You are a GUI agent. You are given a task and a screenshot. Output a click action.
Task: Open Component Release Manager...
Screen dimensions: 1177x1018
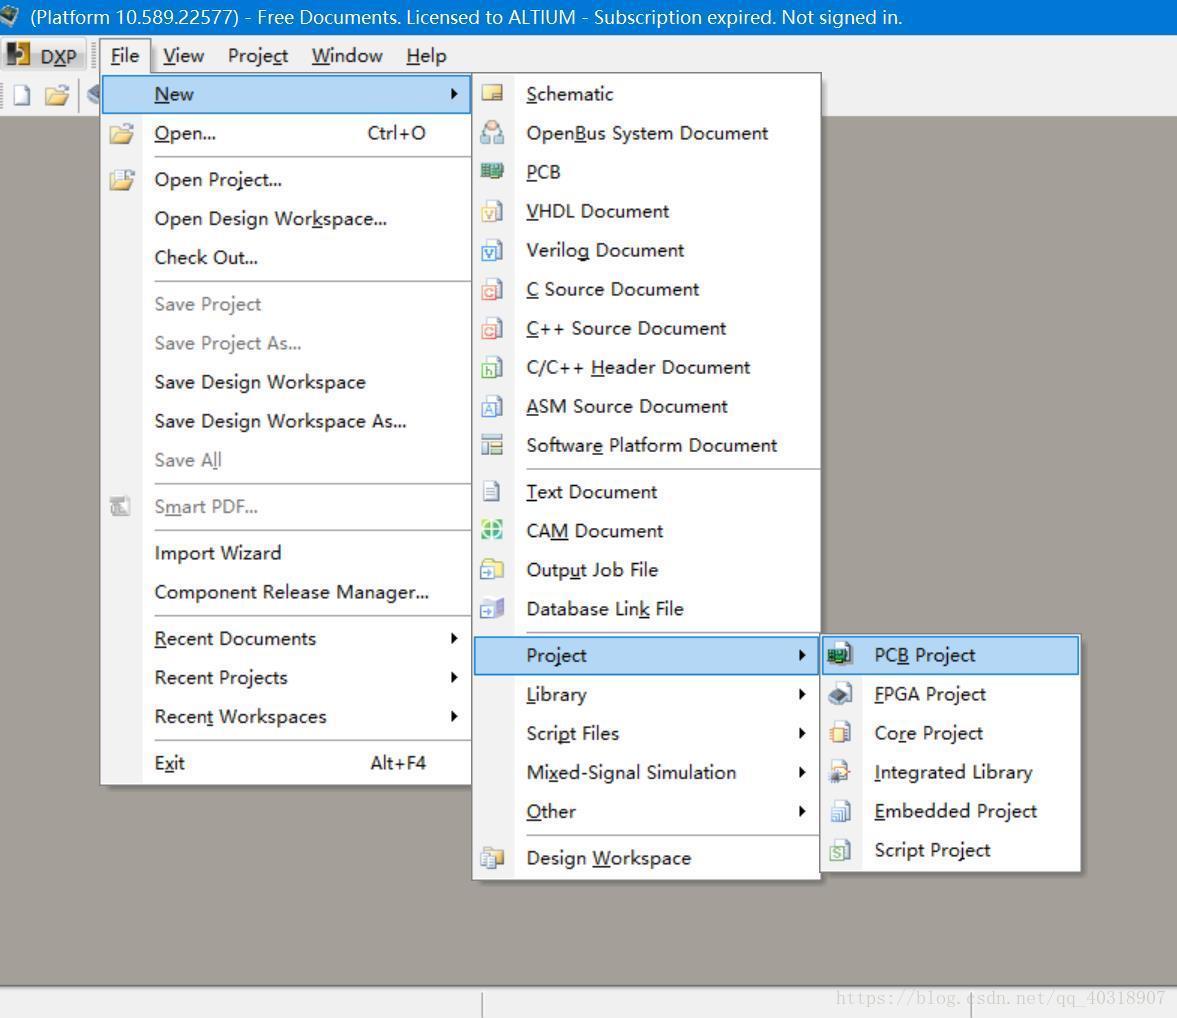click(286, 592)
